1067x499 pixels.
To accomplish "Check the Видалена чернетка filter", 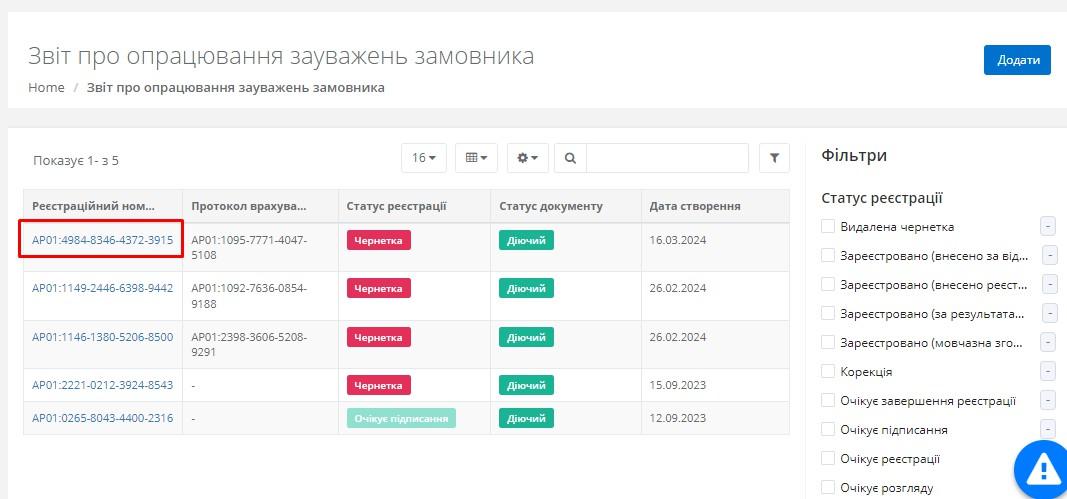I will click(x=828, y=227).
